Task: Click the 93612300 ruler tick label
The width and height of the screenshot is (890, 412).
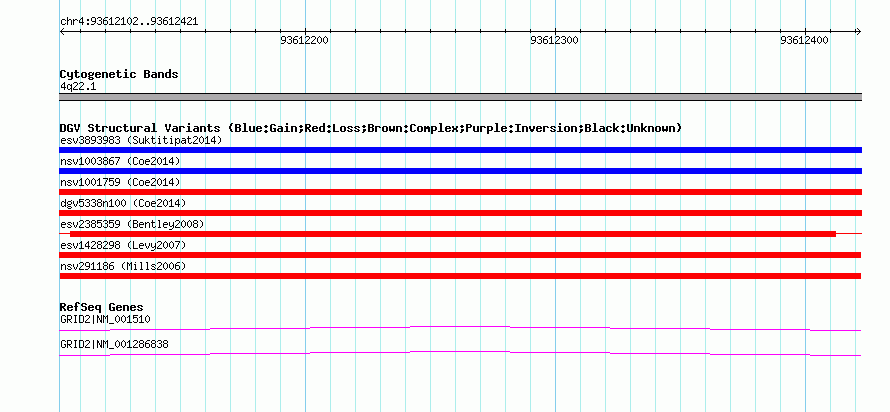Action: click(555, 40)
